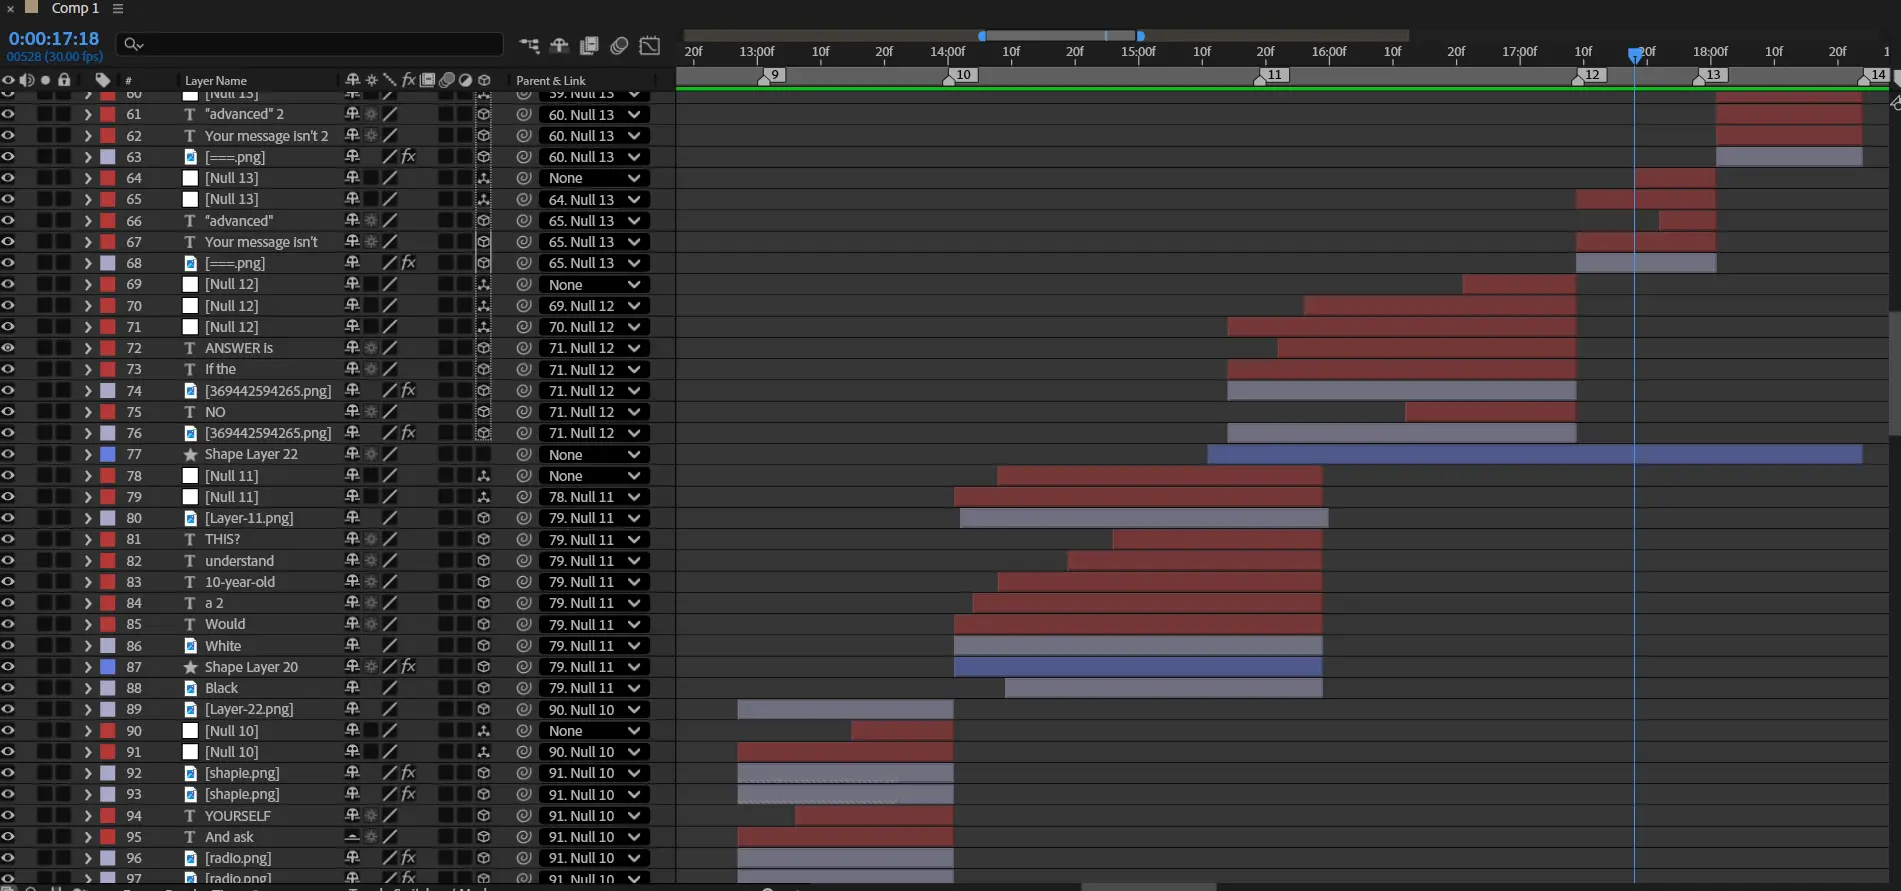This screenshot has height=891, width=1901.
Task: Open the Composition Mini-Flowchart icon
Action: pyautogui.click(x=529, y=45)
